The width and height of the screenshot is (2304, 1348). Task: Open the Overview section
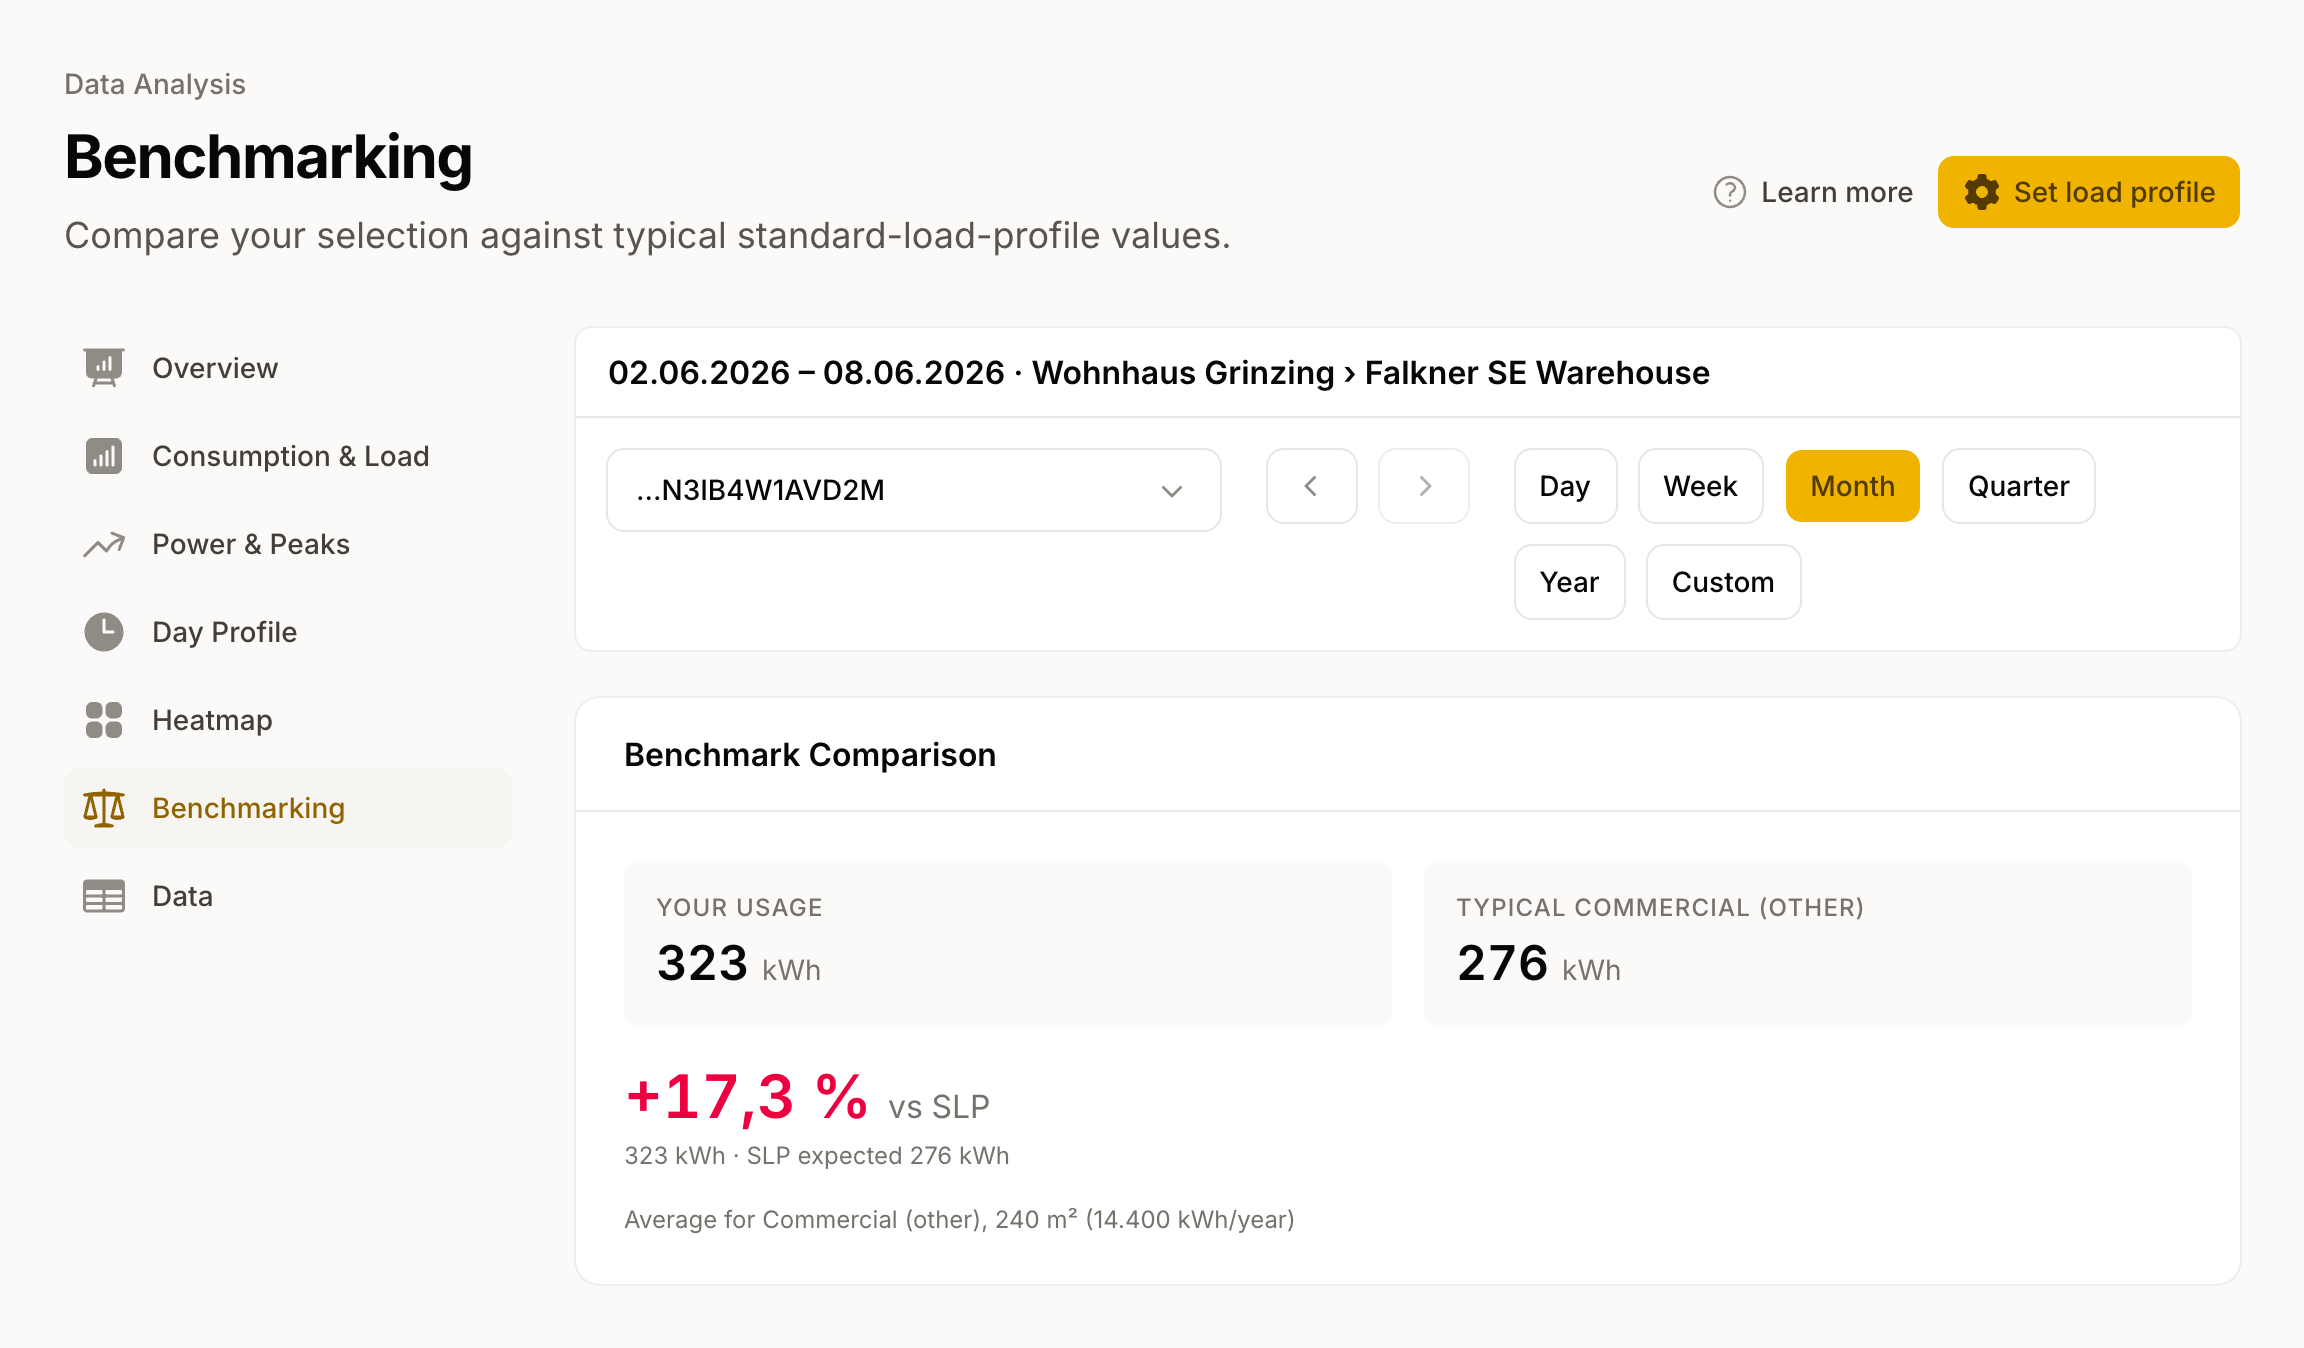point(288,368)
